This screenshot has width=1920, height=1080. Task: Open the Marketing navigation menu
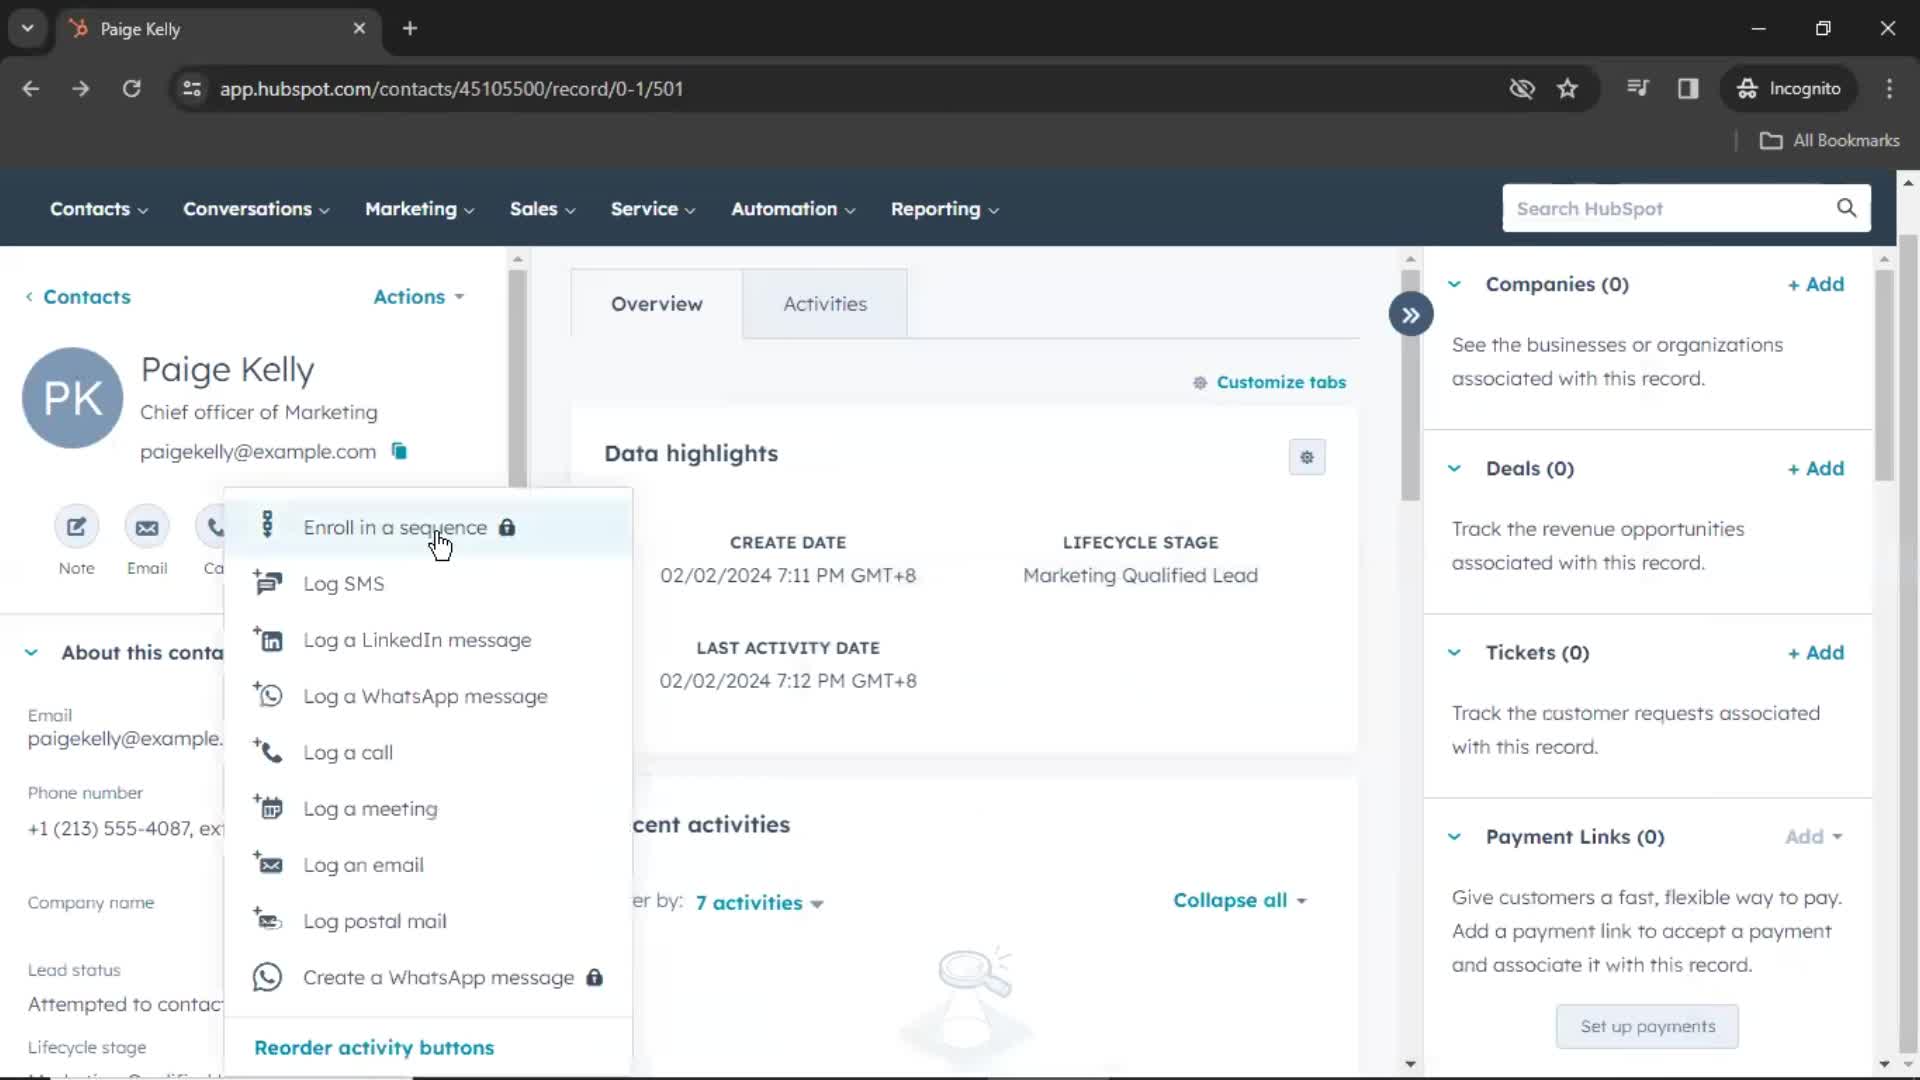tap(420, 209)
